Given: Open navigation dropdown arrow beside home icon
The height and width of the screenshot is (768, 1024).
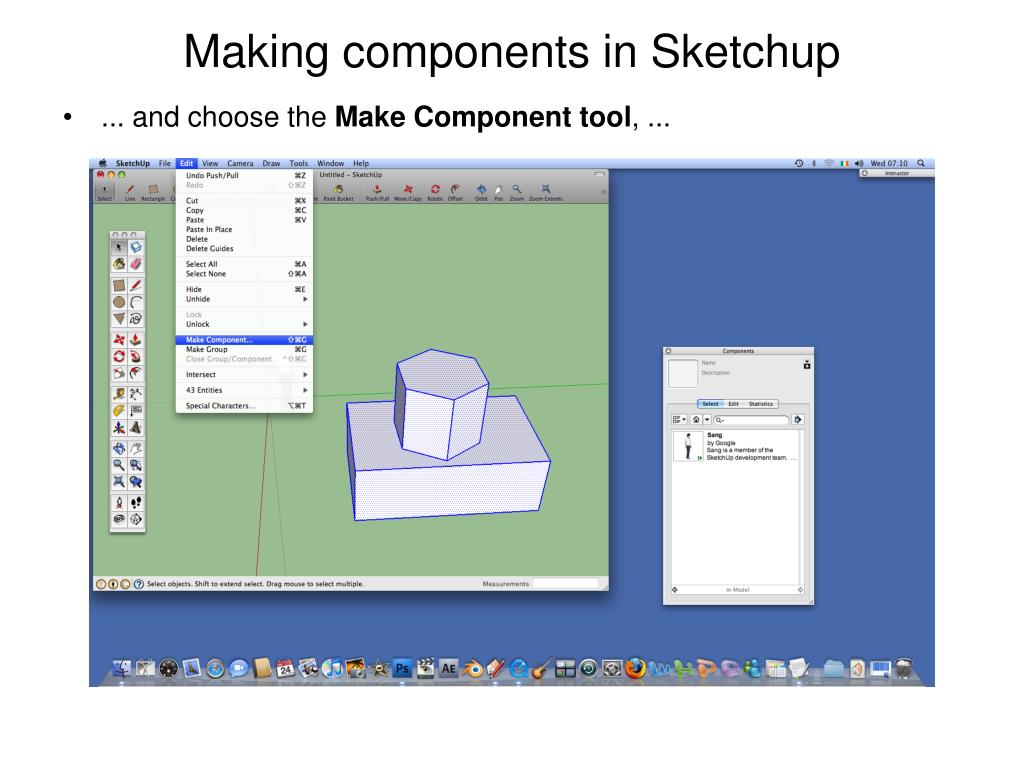Looking at the screenshot, I should (707, 419).
